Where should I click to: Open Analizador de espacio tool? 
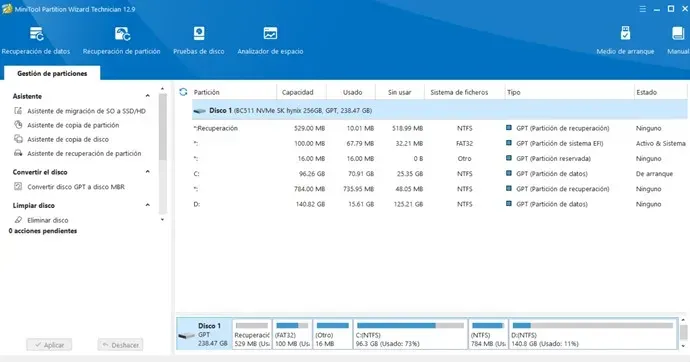(270, 40)
